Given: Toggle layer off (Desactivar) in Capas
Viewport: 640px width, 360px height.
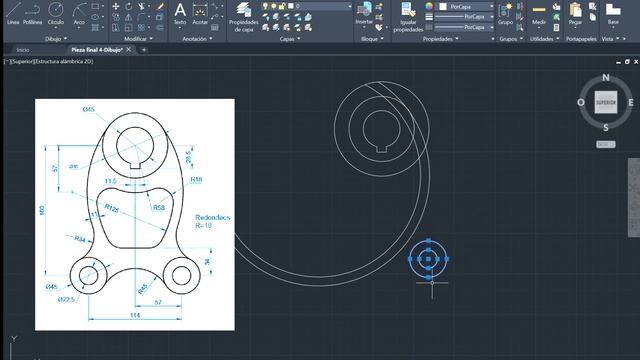Looking at the screenshot, I should 266,17.
